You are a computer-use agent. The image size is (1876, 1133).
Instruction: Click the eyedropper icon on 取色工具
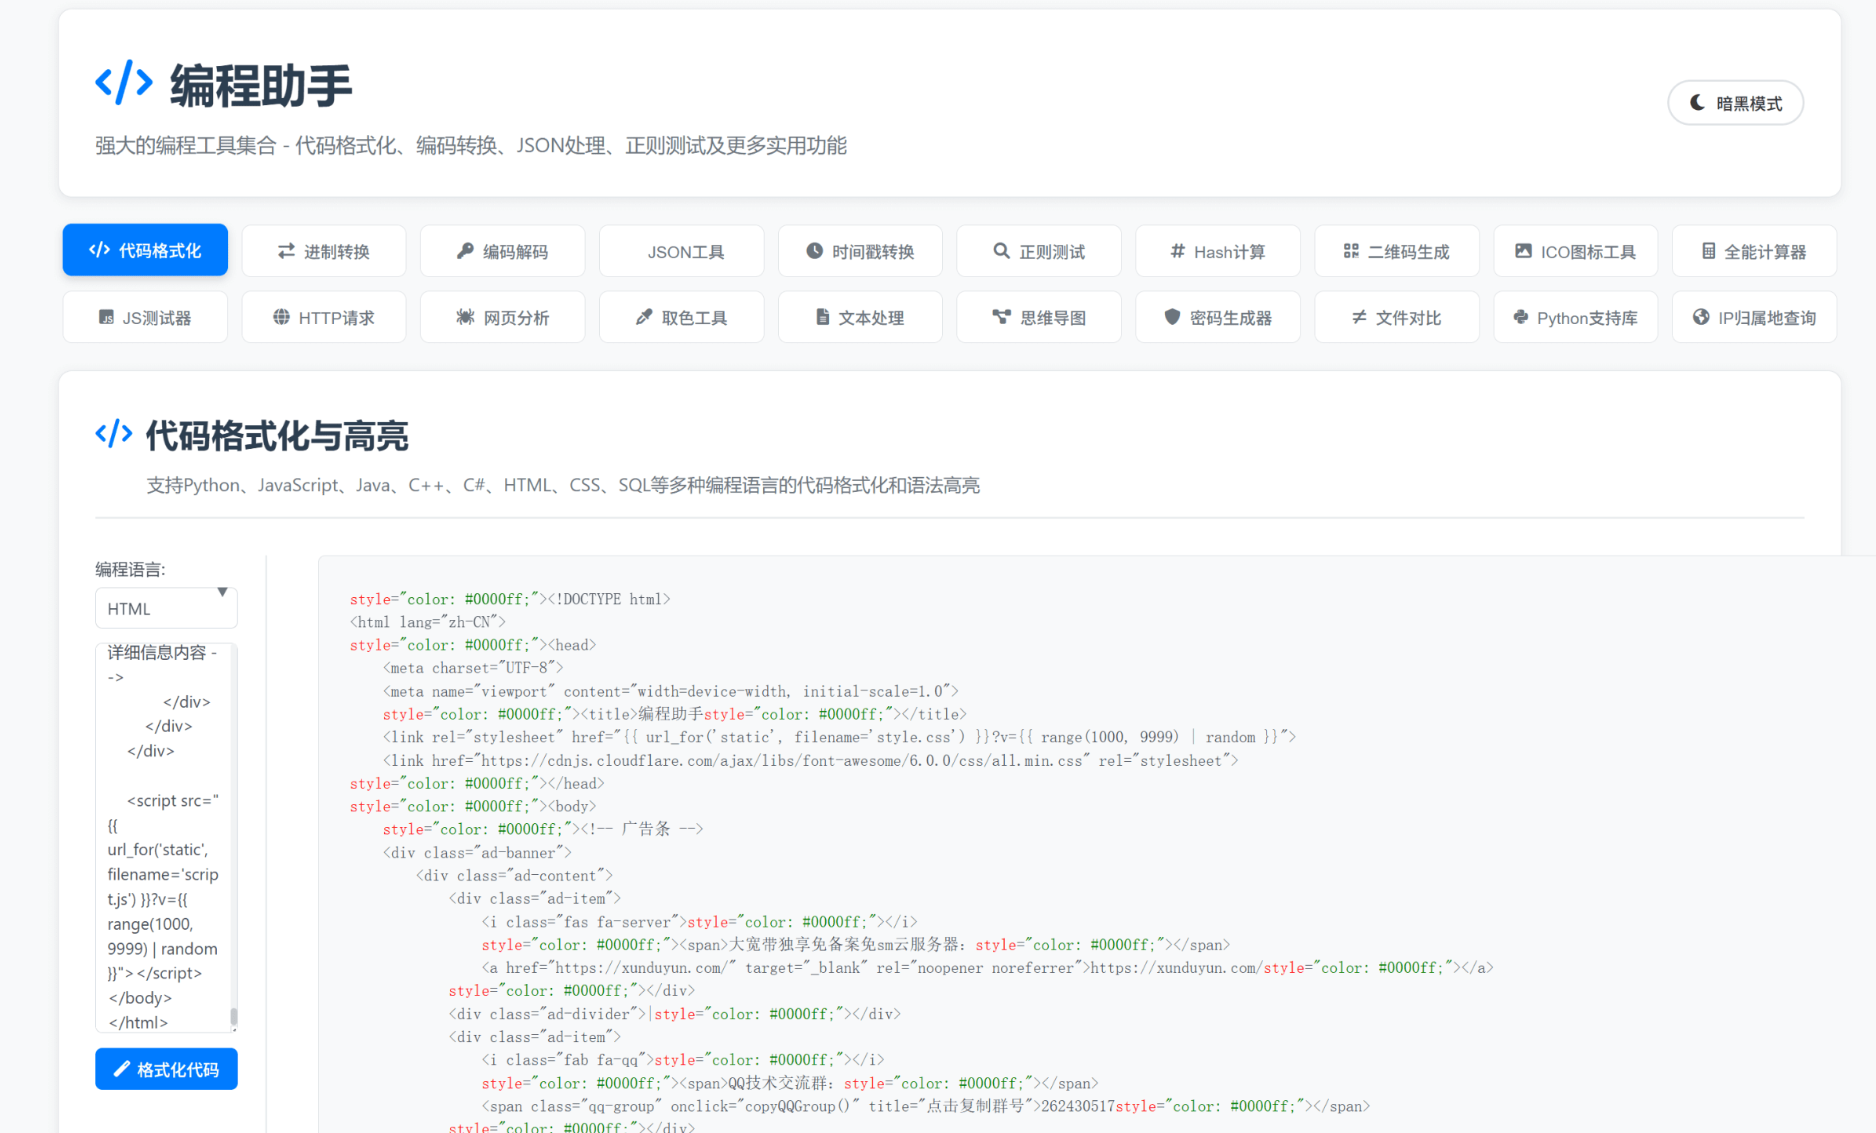click(644, 317)
